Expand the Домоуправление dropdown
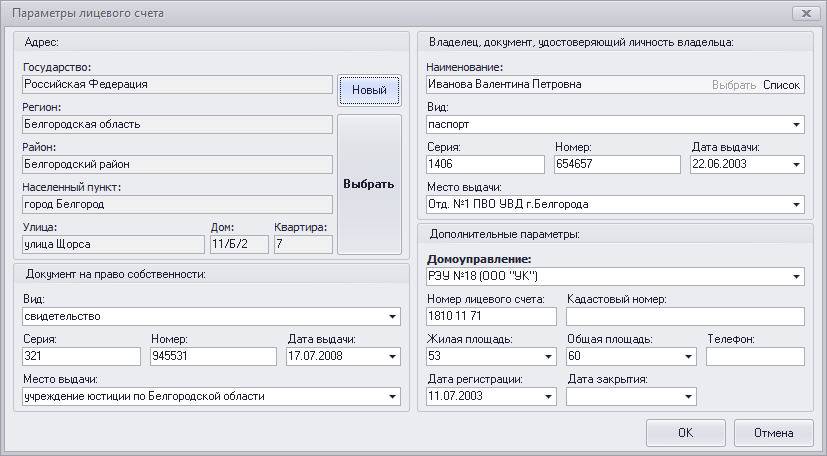 [796, 277]
